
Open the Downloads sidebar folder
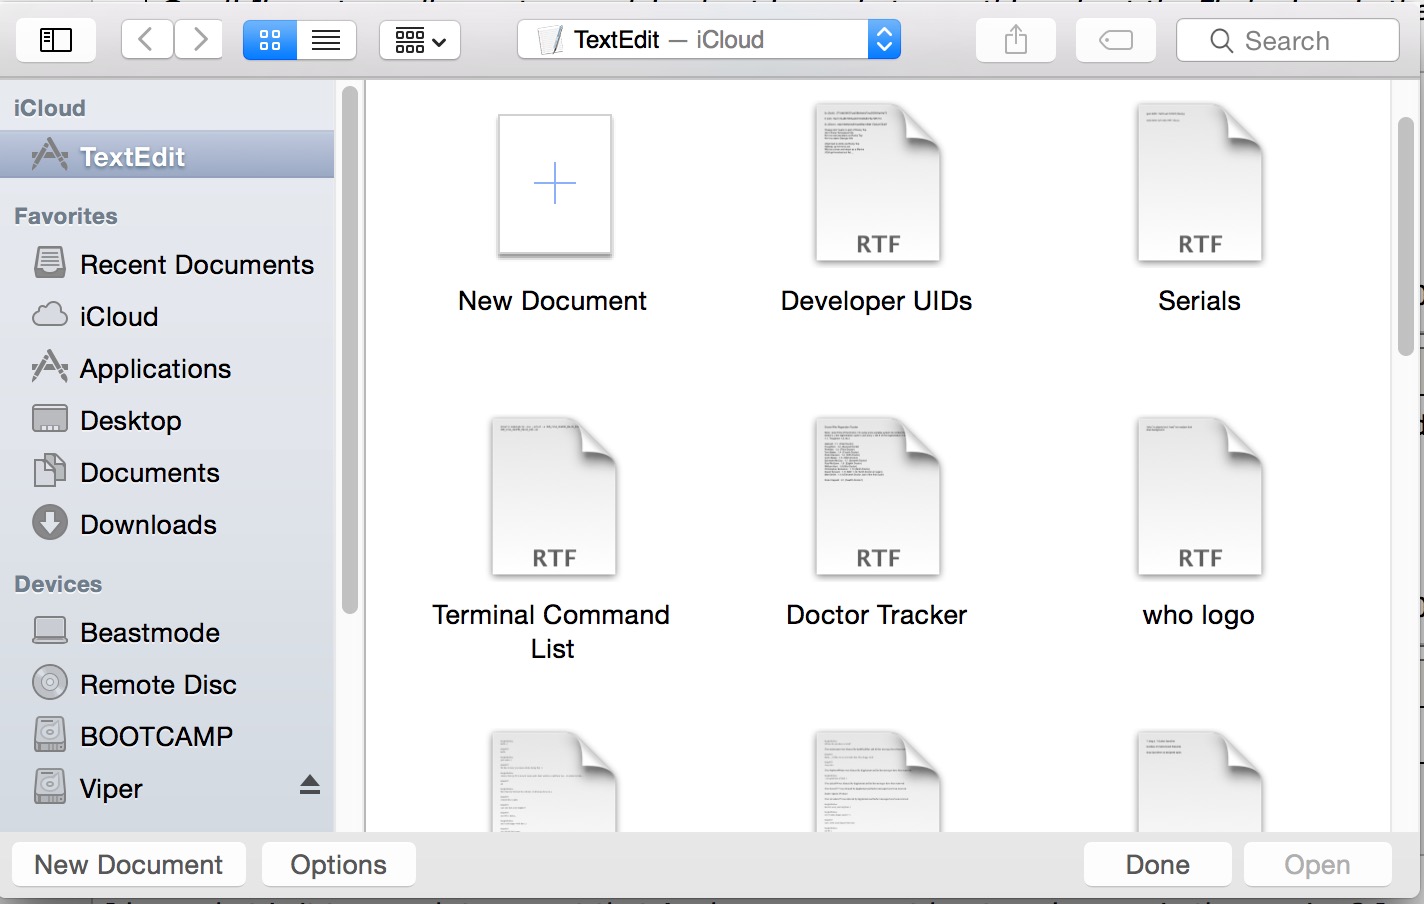pos(167,524)
